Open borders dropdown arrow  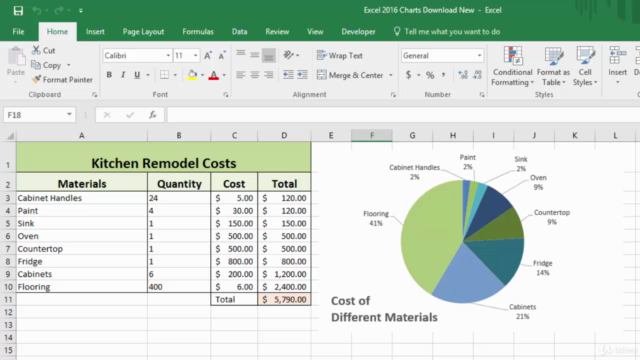(175, 75)
